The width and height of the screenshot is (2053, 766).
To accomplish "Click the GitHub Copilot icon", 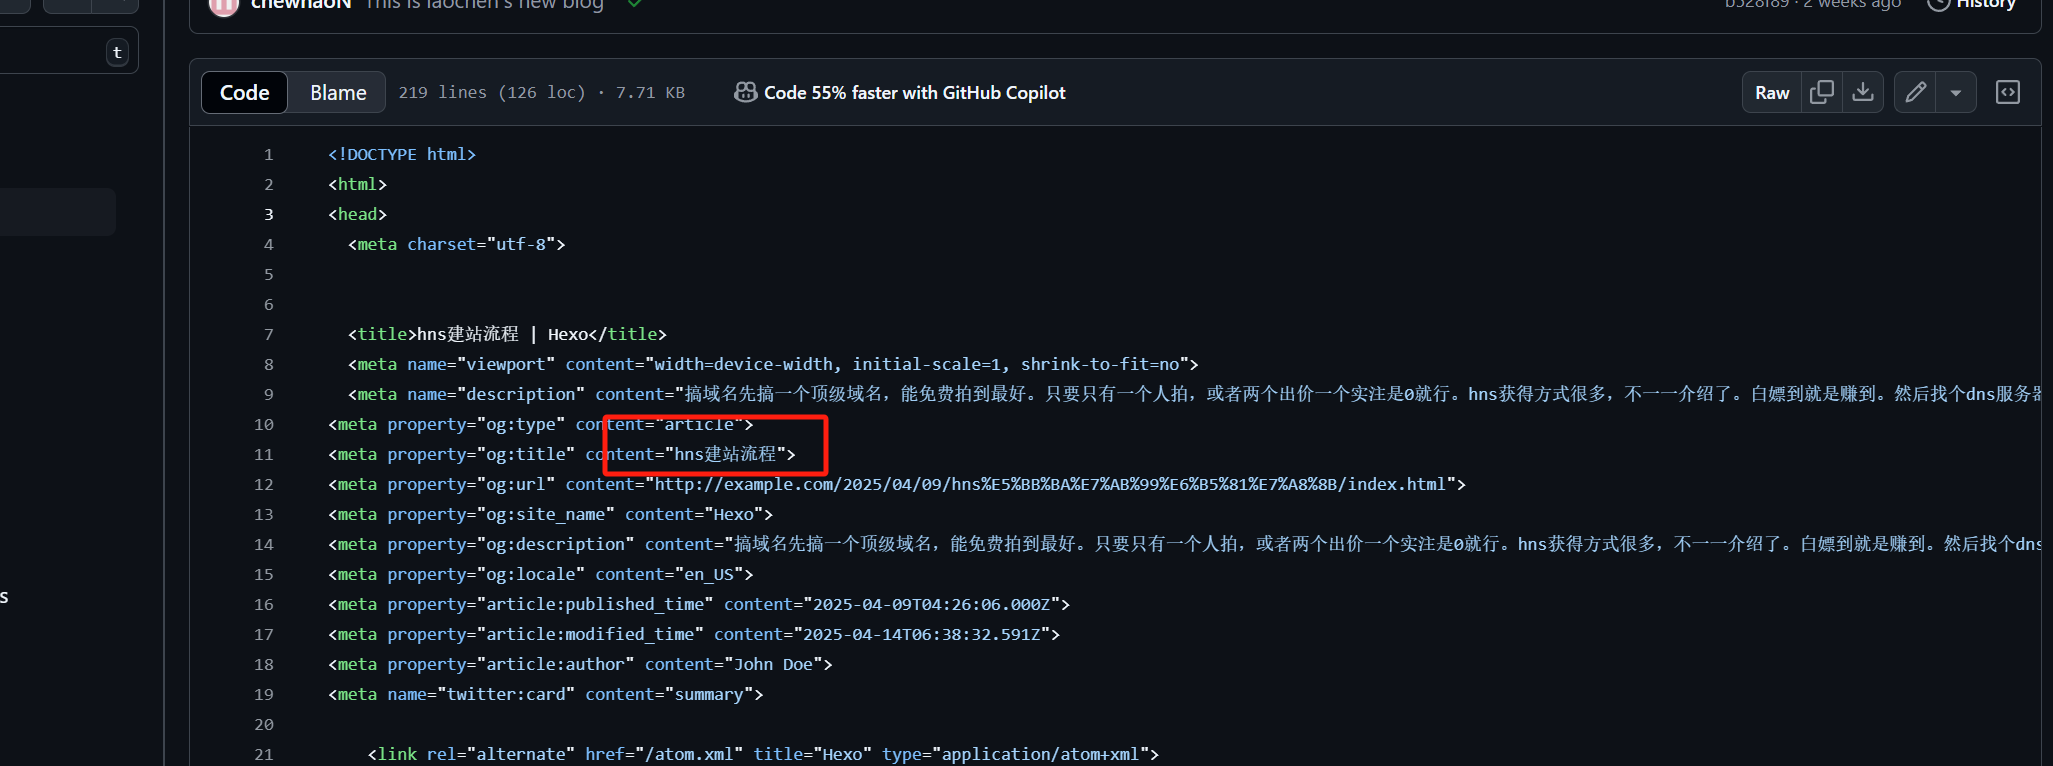I will click(x=745, y=92).
